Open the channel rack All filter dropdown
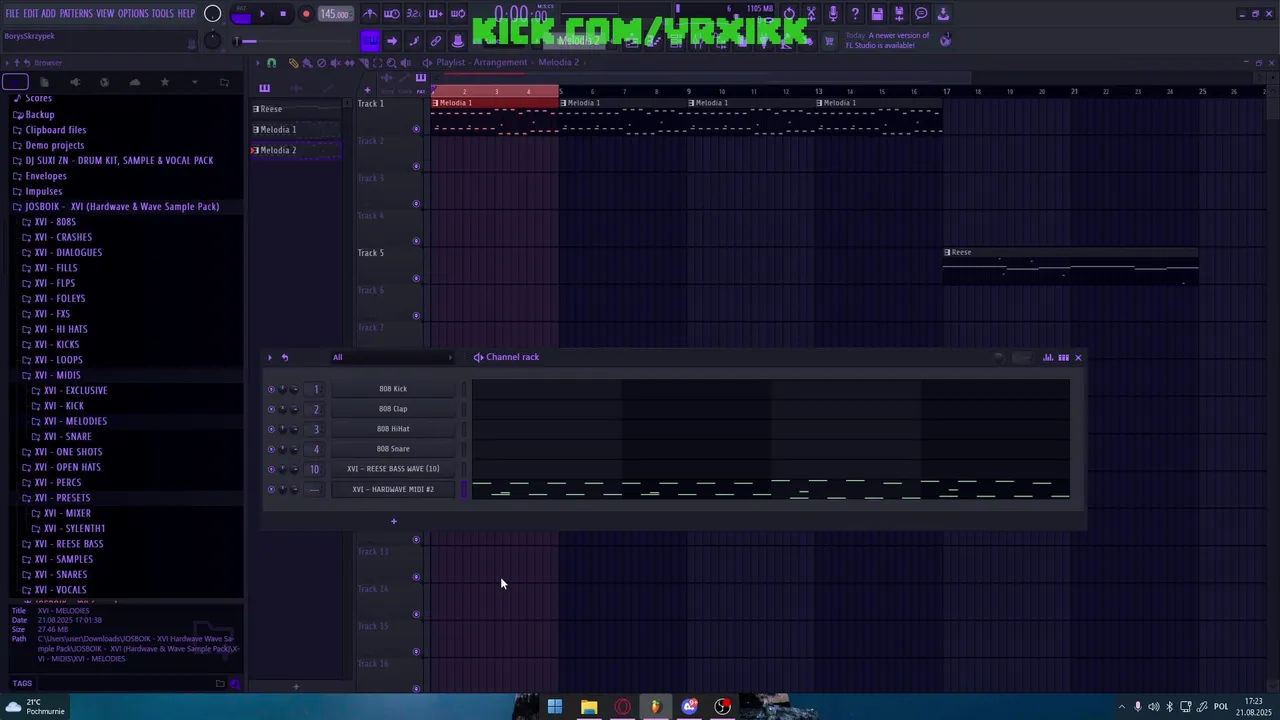Viewport: 1280px width, 720px height. click(392, 357)
